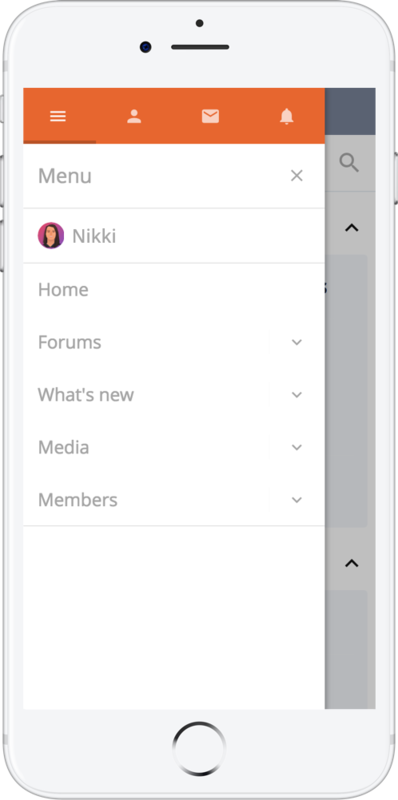The width and height of the screenshot is (398, 800).
Task: Tap Nikki's avatar picture
Action: (51, 236)
